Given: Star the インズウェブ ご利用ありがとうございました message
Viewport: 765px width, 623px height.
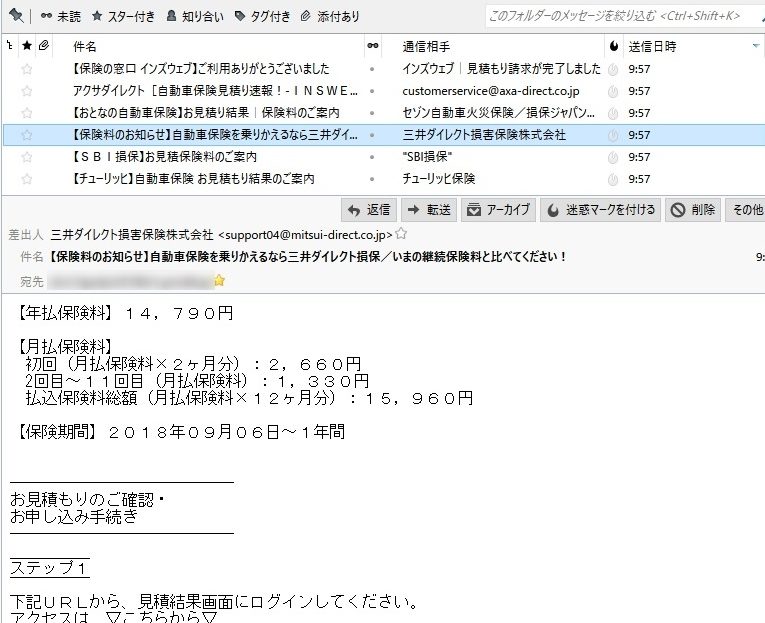Looking at the screenshot, I should pyautogui.click(x=27, y=69).
